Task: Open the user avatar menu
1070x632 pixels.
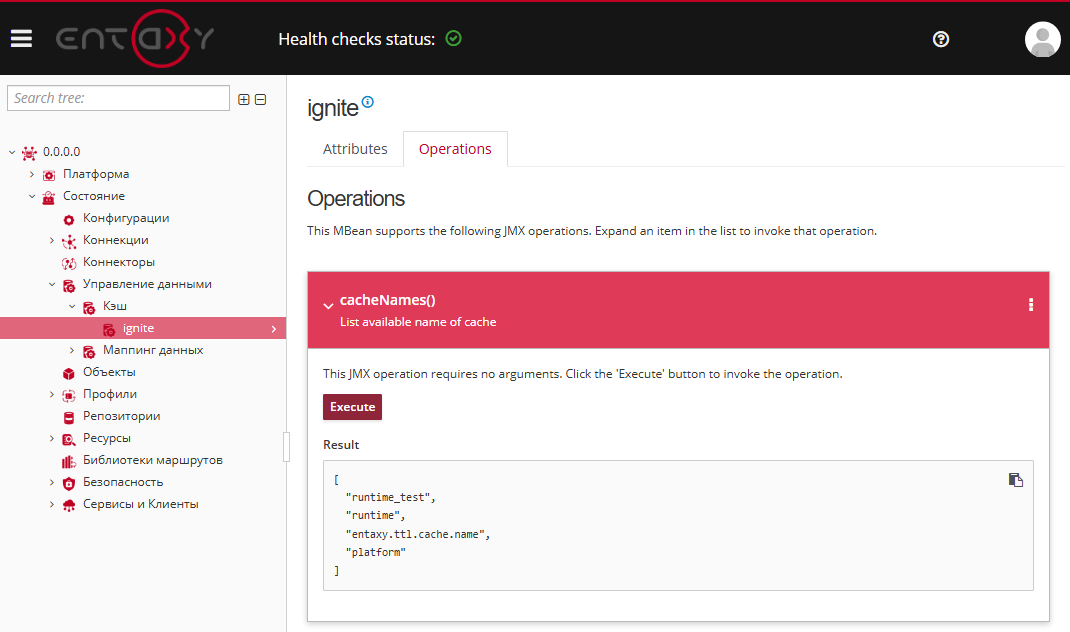Action: click(1042, 39)
